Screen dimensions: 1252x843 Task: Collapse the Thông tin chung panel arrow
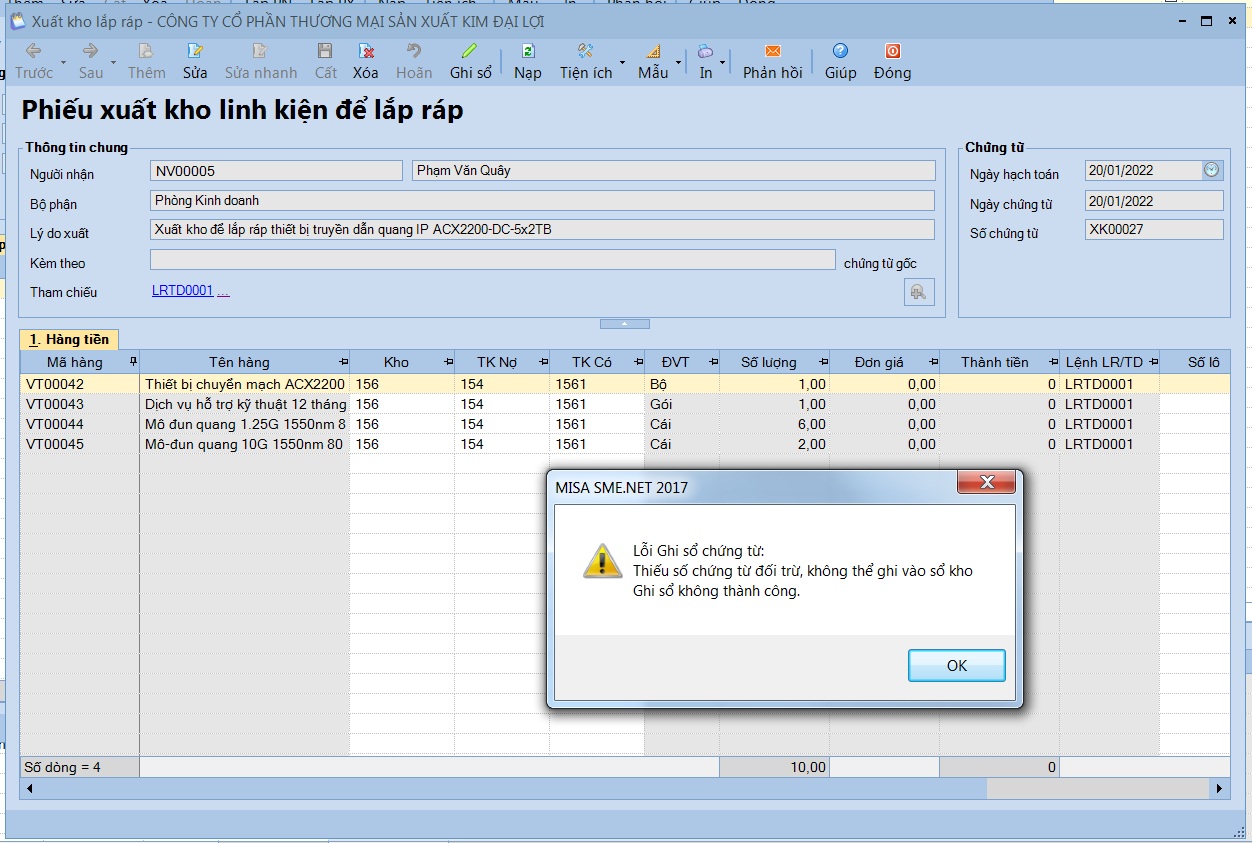[x=625, y=324]
